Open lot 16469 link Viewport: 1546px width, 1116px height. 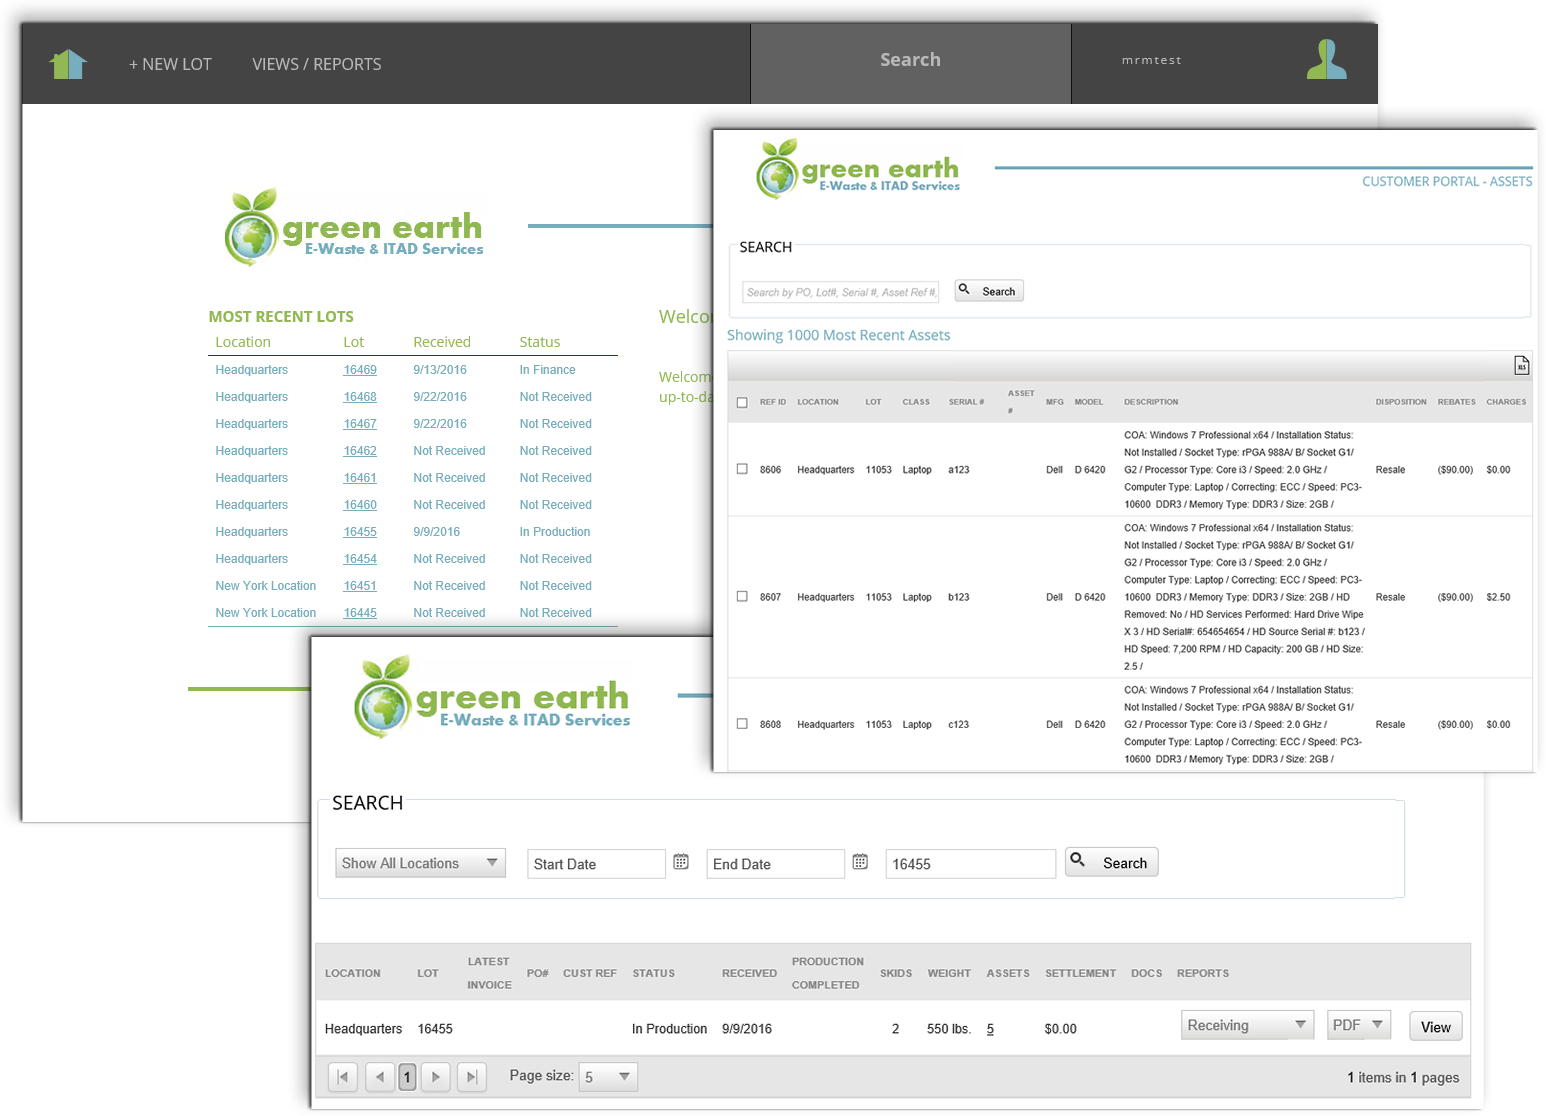tap(360, 370)
